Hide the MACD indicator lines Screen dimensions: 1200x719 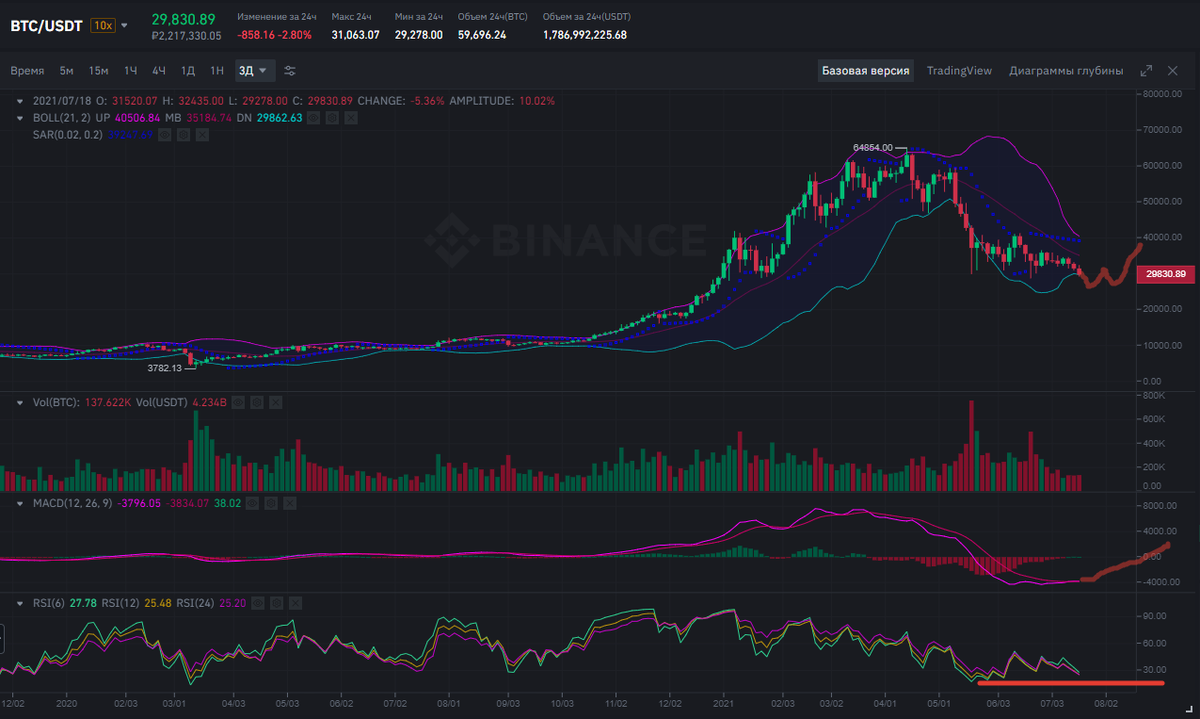[252, 503]
